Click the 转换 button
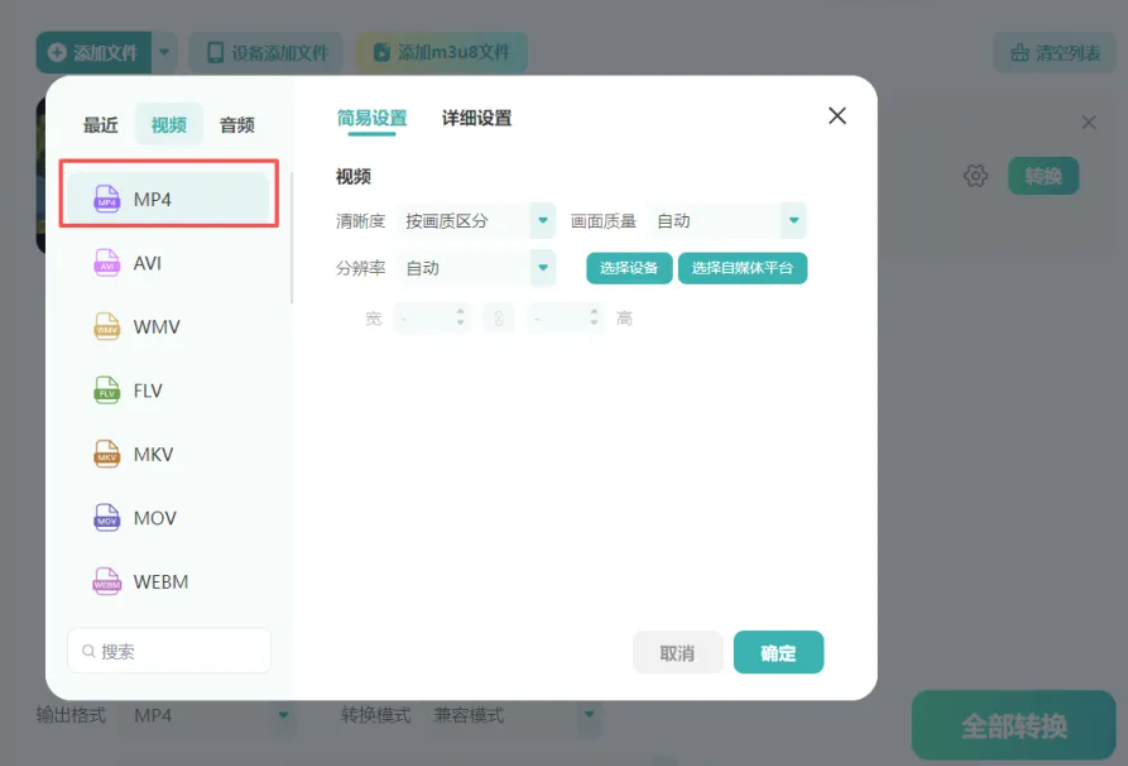This screenshot has height=766, width=1128. point(1043,175)
